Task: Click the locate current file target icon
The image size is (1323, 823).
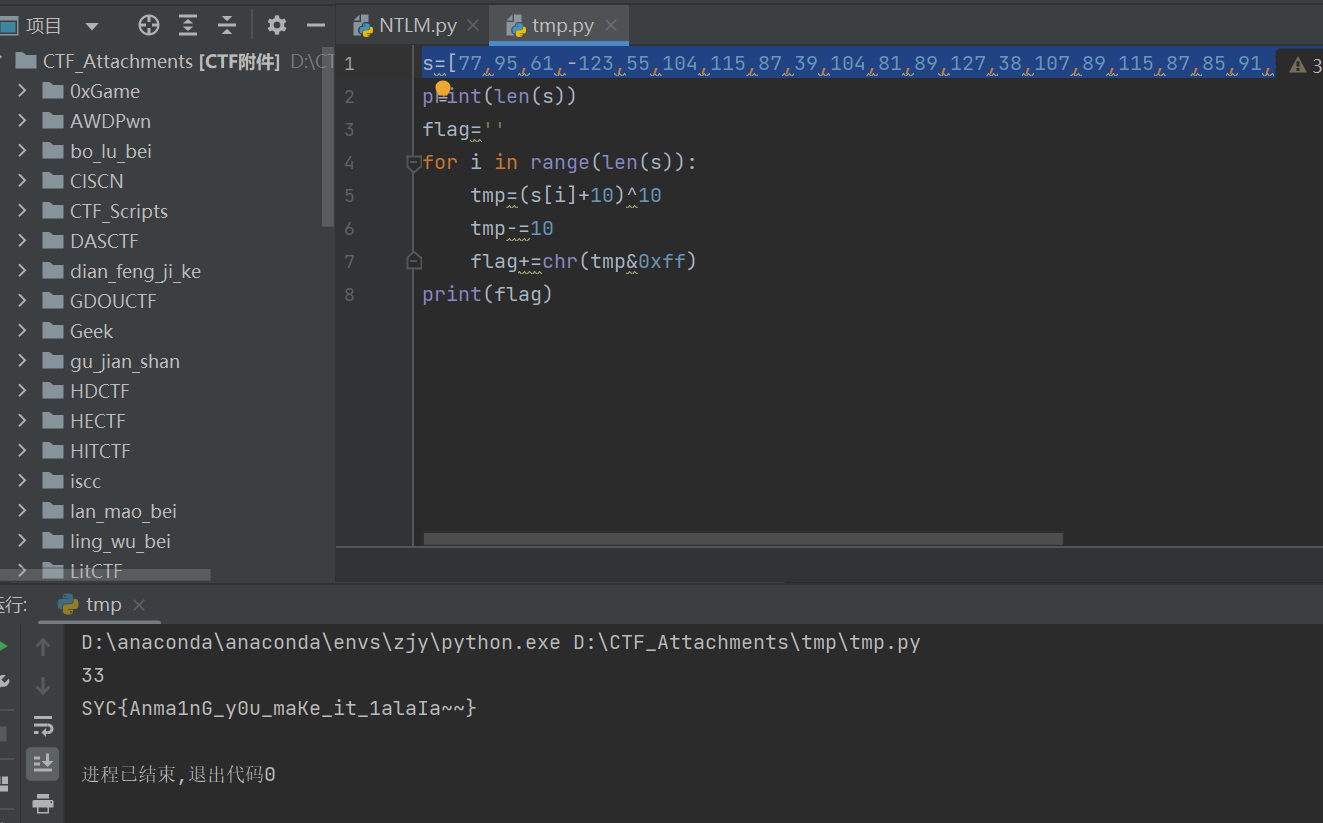Action: click(148, 25)
